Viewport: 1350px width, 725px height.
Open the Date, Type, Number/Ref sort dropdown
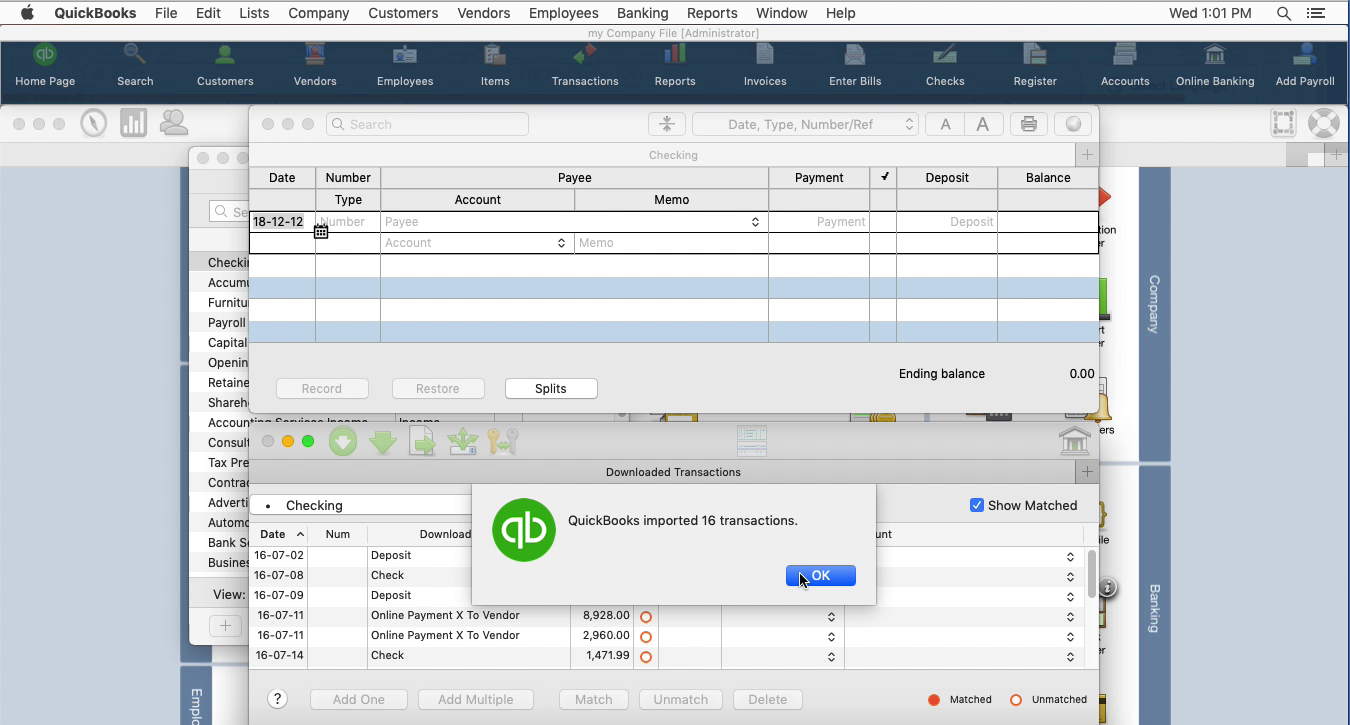805,124
